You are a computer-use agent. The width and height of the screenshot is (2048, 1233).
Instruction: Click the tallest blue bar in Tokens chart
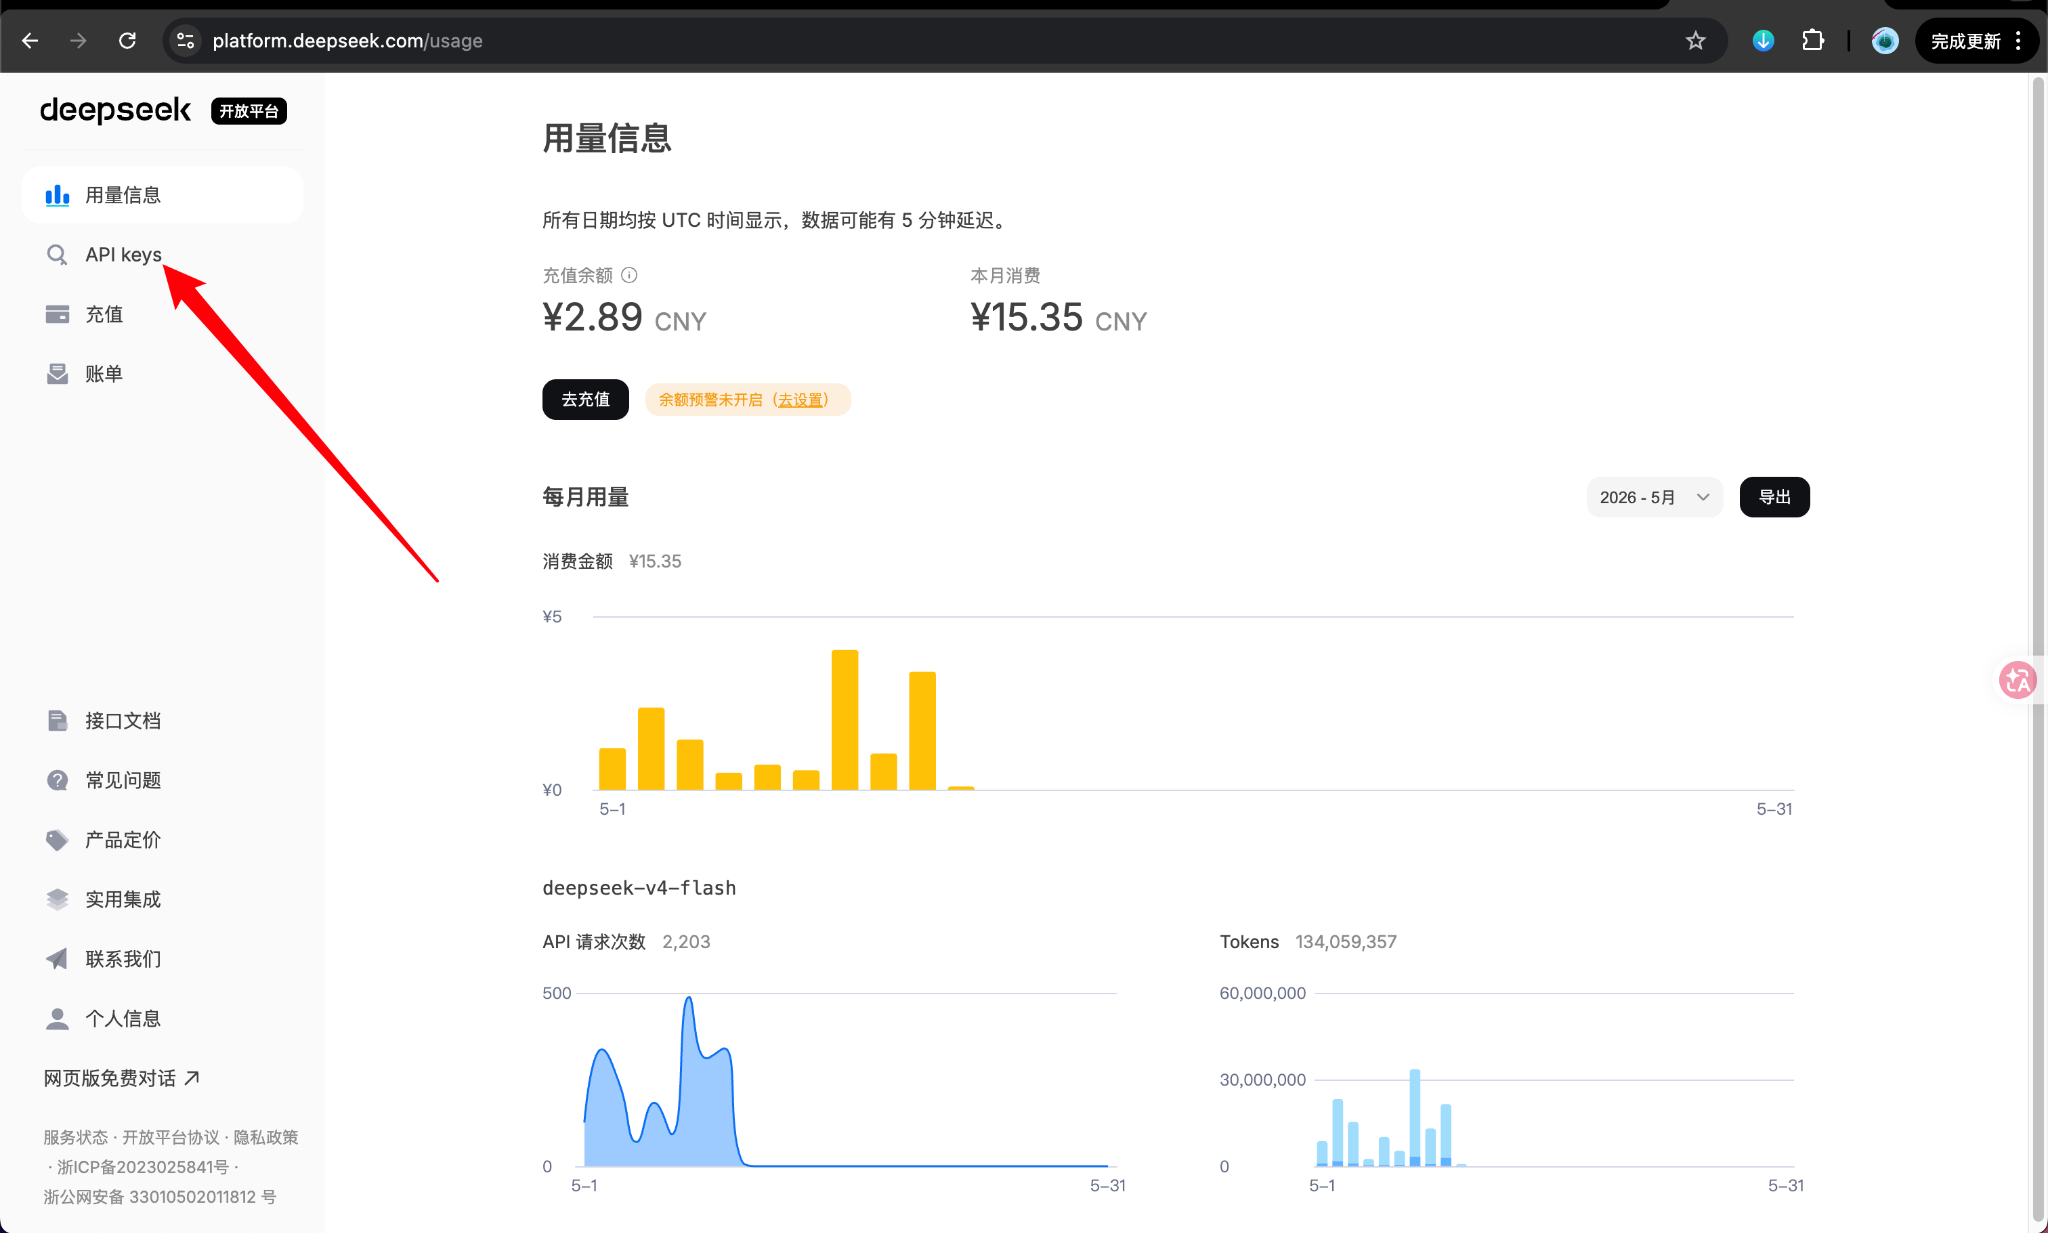[x=1415, y=1117]
